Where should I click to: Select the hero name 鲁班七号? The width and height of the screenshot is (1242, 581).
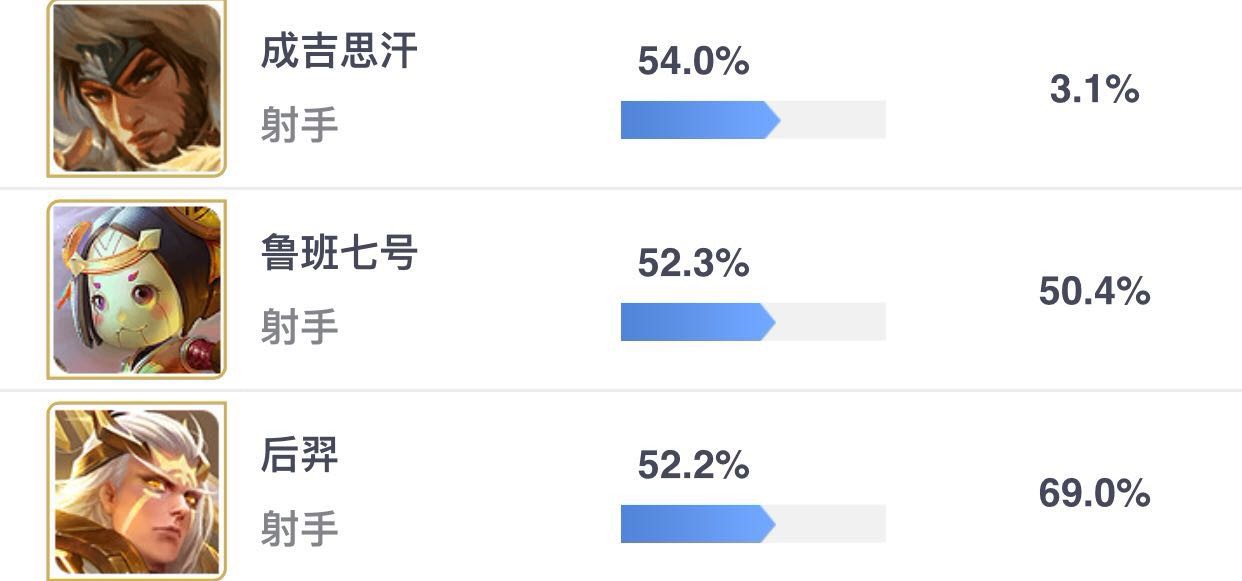[x=339, y=253]
